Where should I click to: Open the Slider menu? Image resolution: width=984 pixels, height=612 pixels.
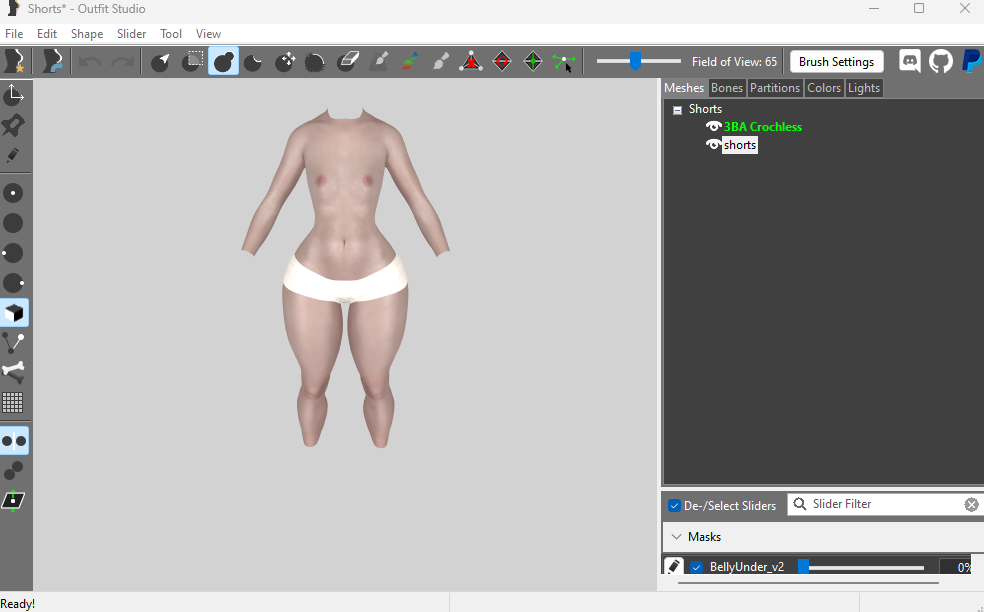[131, 34]
